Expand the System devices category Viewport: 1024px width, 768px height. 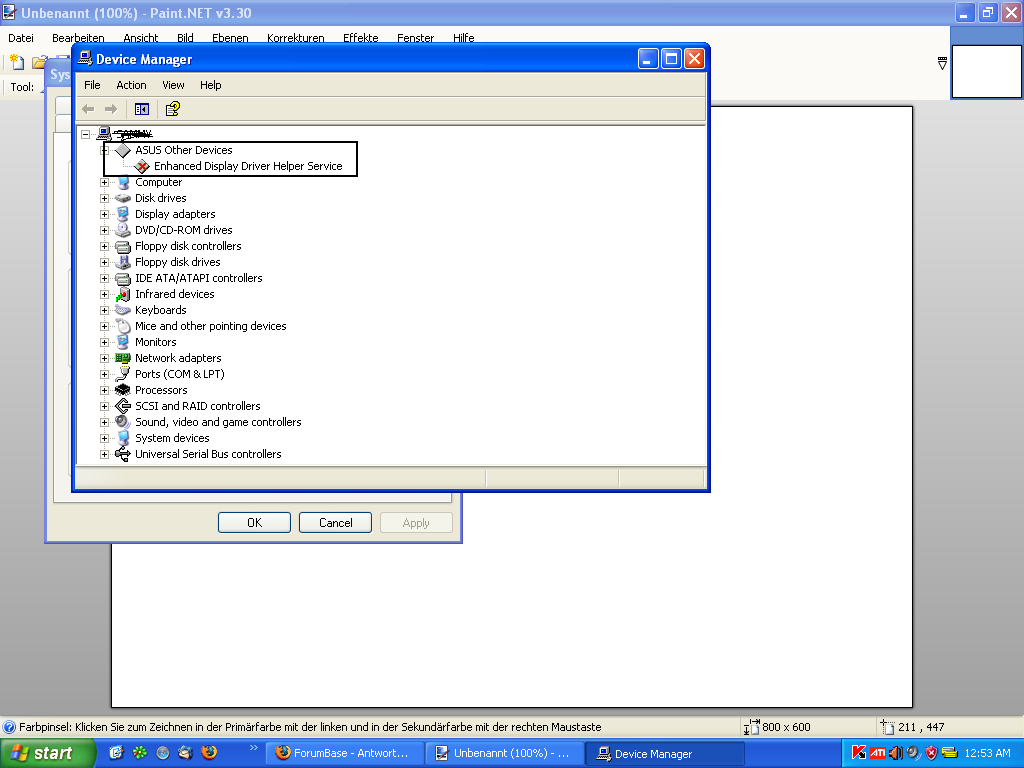pyautogui.click(x=104, y=438)
